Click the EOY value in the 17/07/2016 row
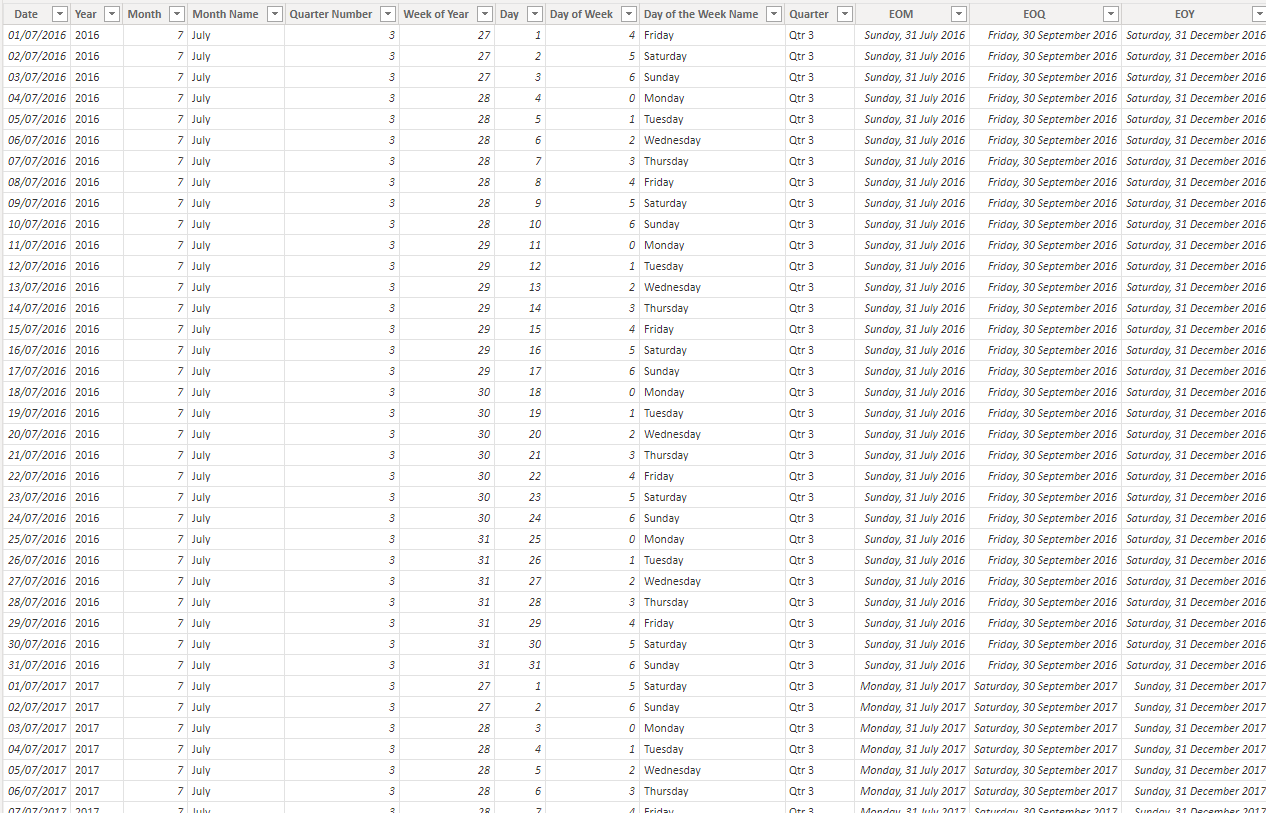Image resolution: width=1266 pixels, height=813 pixels. (1195, 371)
